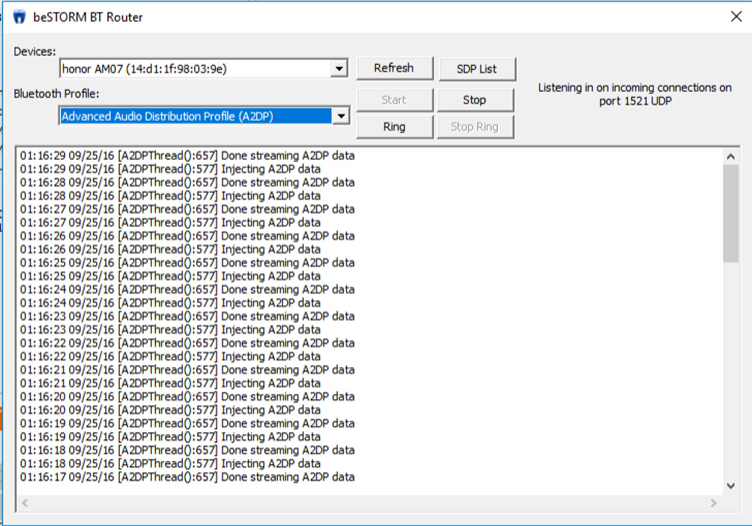Click the greyed-out Start button

tap(394, 100)
